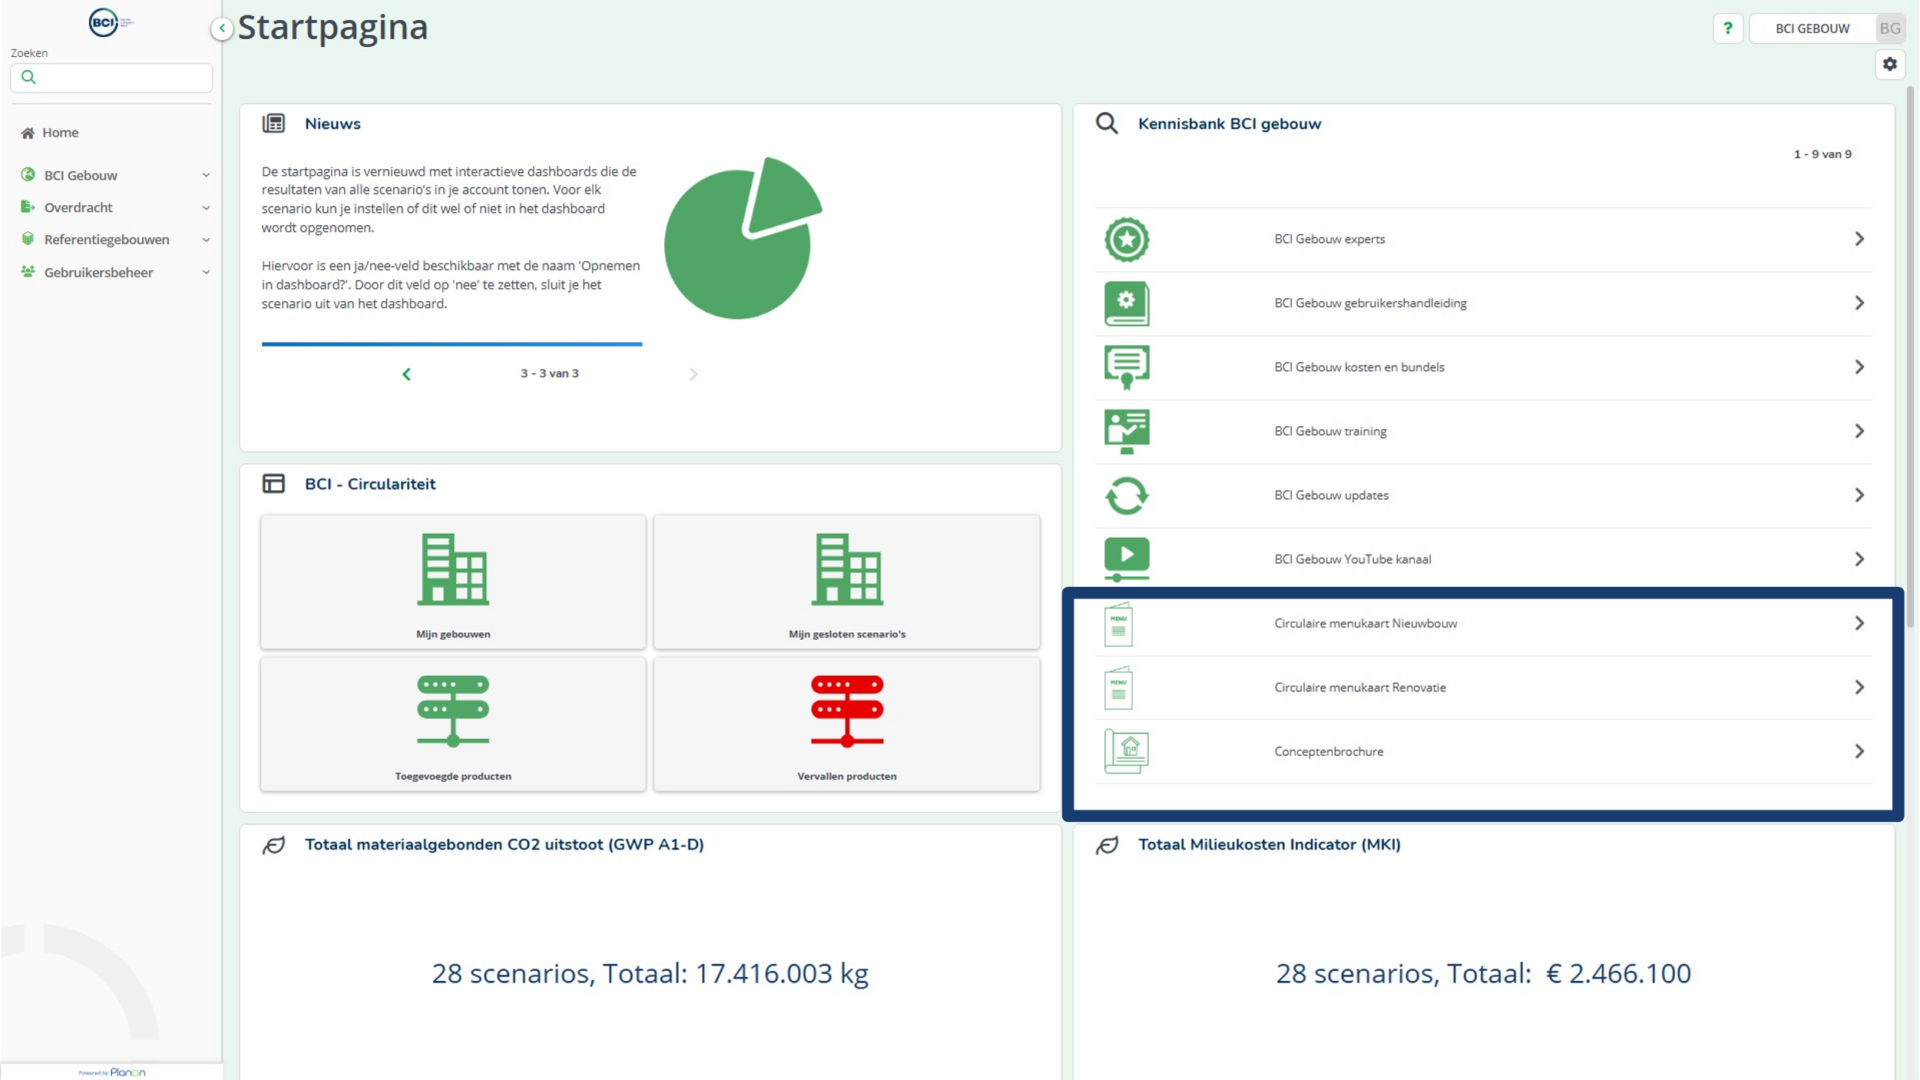Open the Overdracht sidebar menu

(78, 207)
